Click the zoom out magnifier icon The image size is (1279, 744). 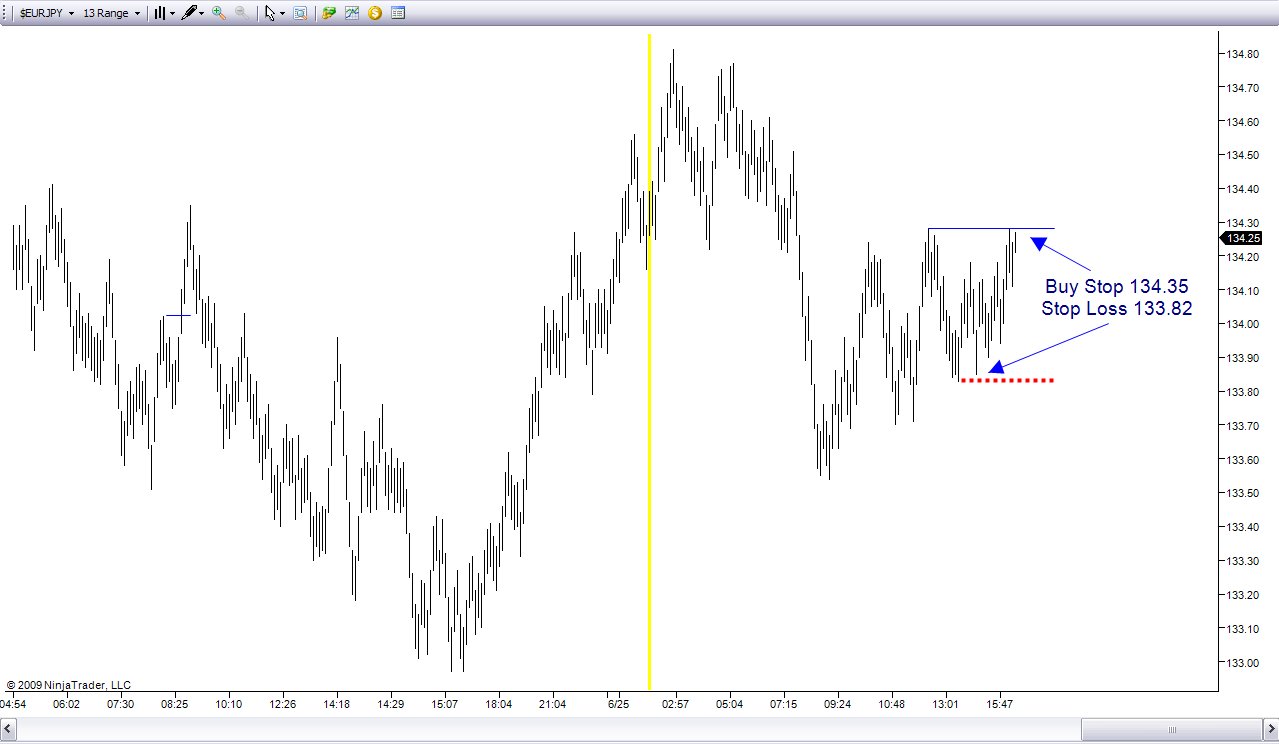click(243, 13)
